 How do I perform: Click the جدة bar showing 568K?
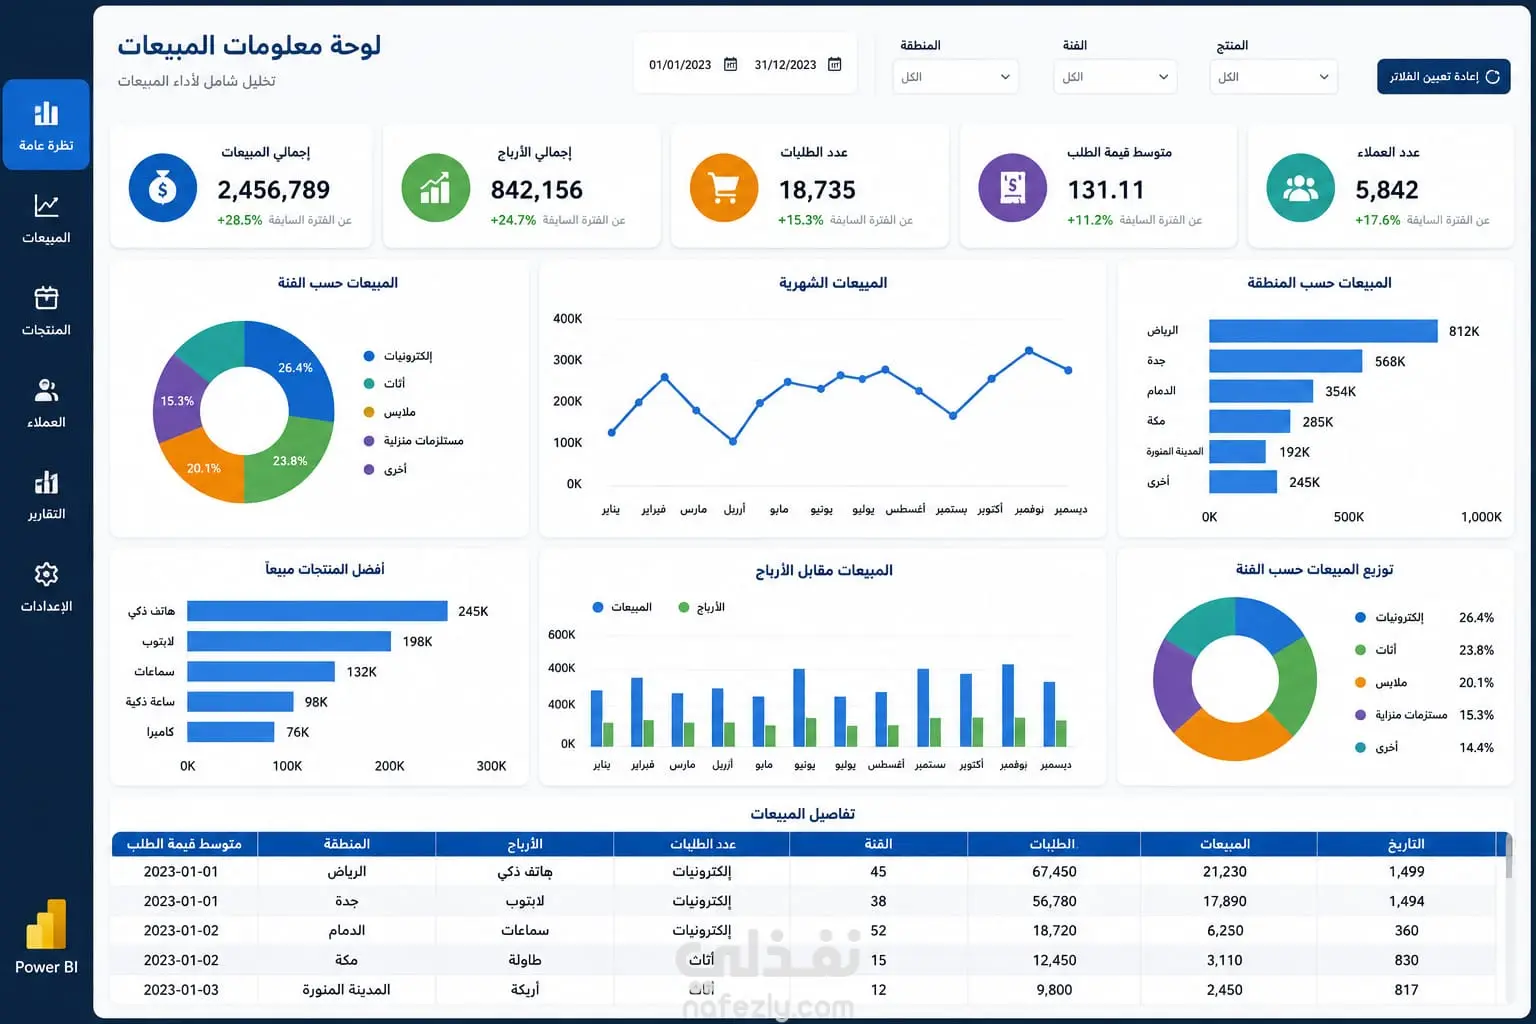(x=1286, y=361)
